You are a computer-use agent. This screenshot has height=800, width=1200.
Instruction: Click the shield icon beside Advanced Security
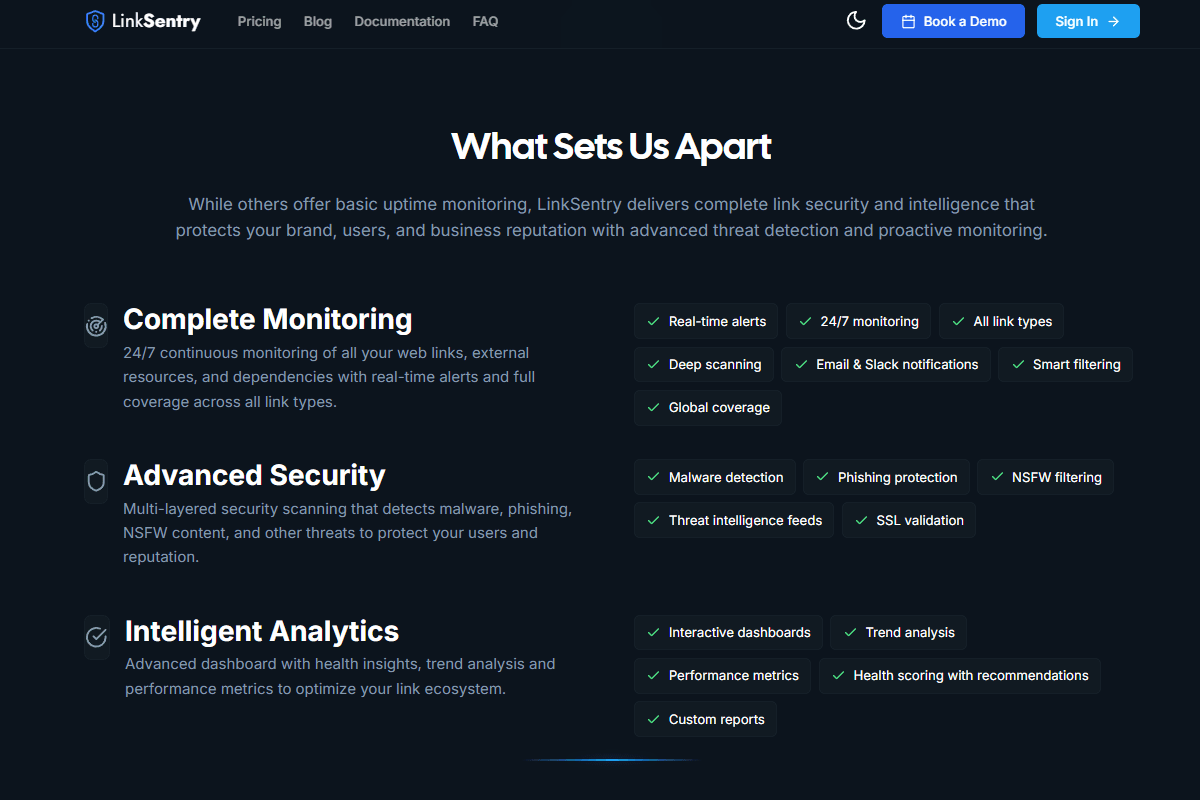[x=96, y=482]
